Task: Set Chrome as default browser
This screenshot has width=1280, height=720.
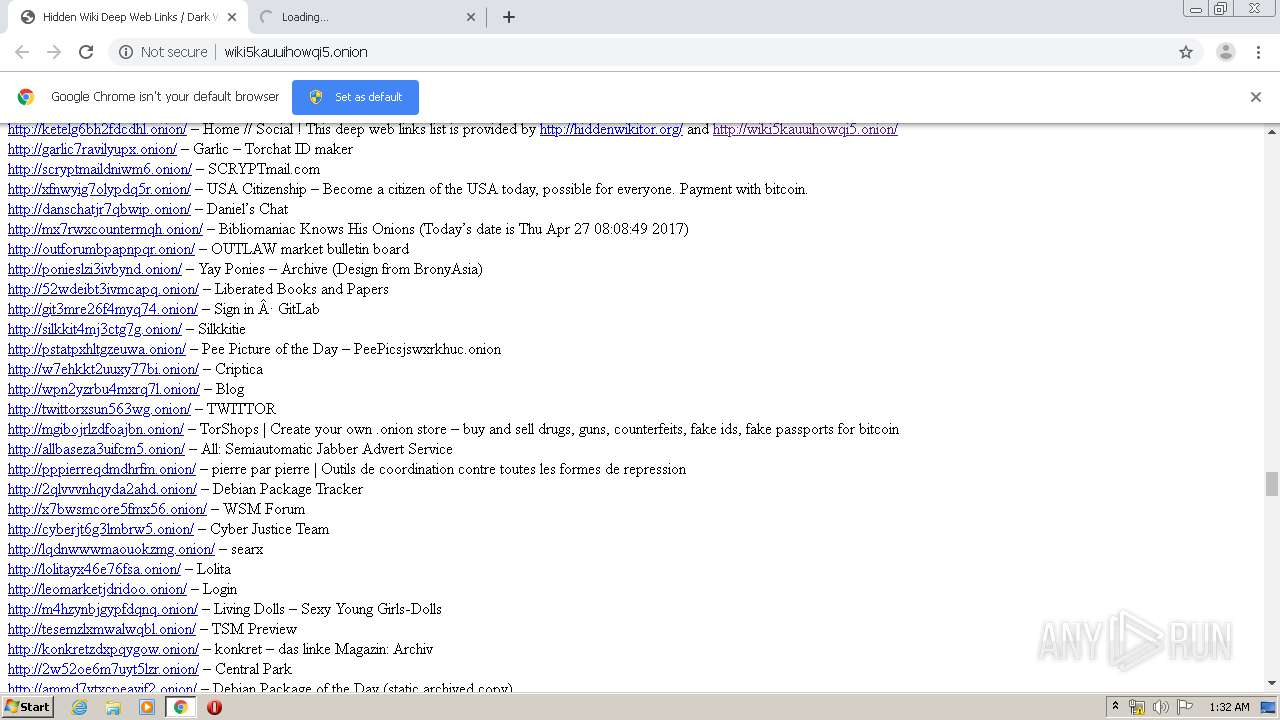Action: (x=355, y=97)
